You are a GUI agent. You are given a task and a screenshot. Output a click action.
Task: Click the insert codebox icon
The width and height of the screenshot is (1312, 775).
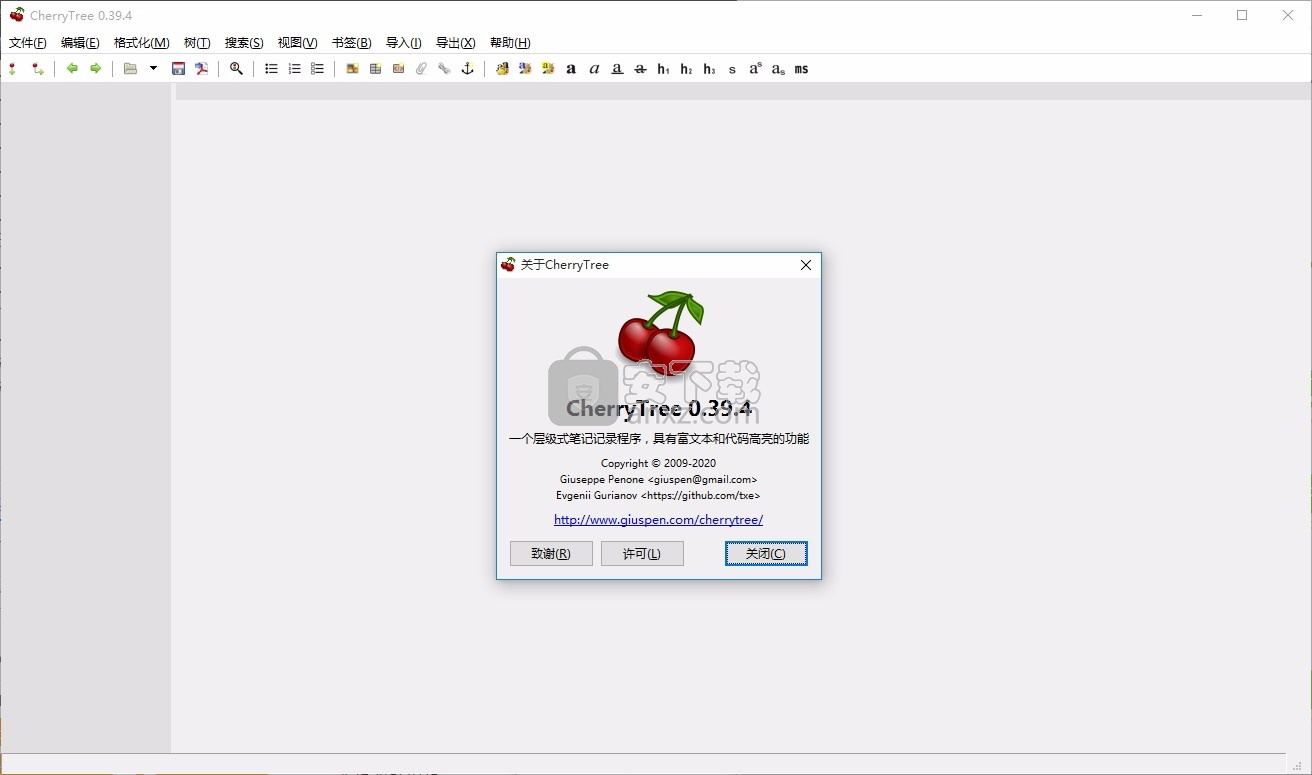[398, 69]
